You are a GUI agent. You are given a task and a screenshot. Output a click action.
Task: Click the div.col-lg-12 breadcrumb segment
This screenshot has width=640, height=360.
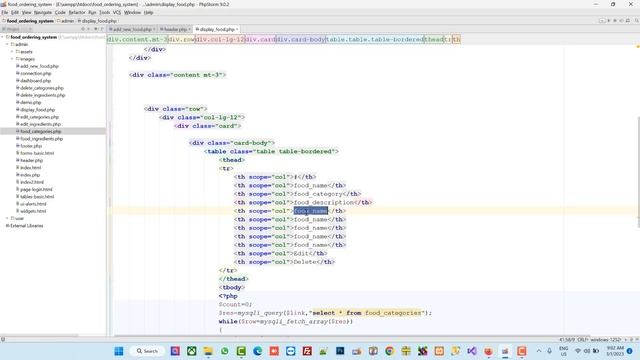(x=220, y=40)
